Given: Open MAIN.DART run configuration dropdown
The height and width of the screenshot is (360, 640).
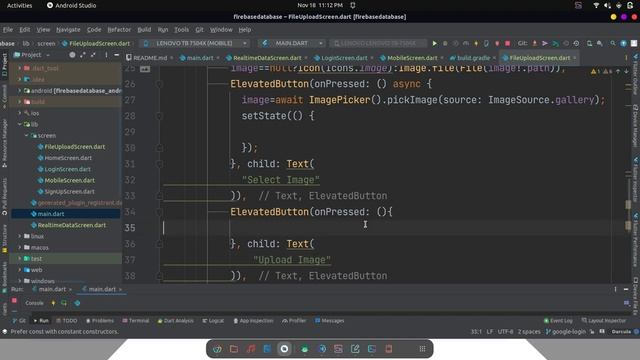Looking at the screenshot, I should tap(292, 43).
